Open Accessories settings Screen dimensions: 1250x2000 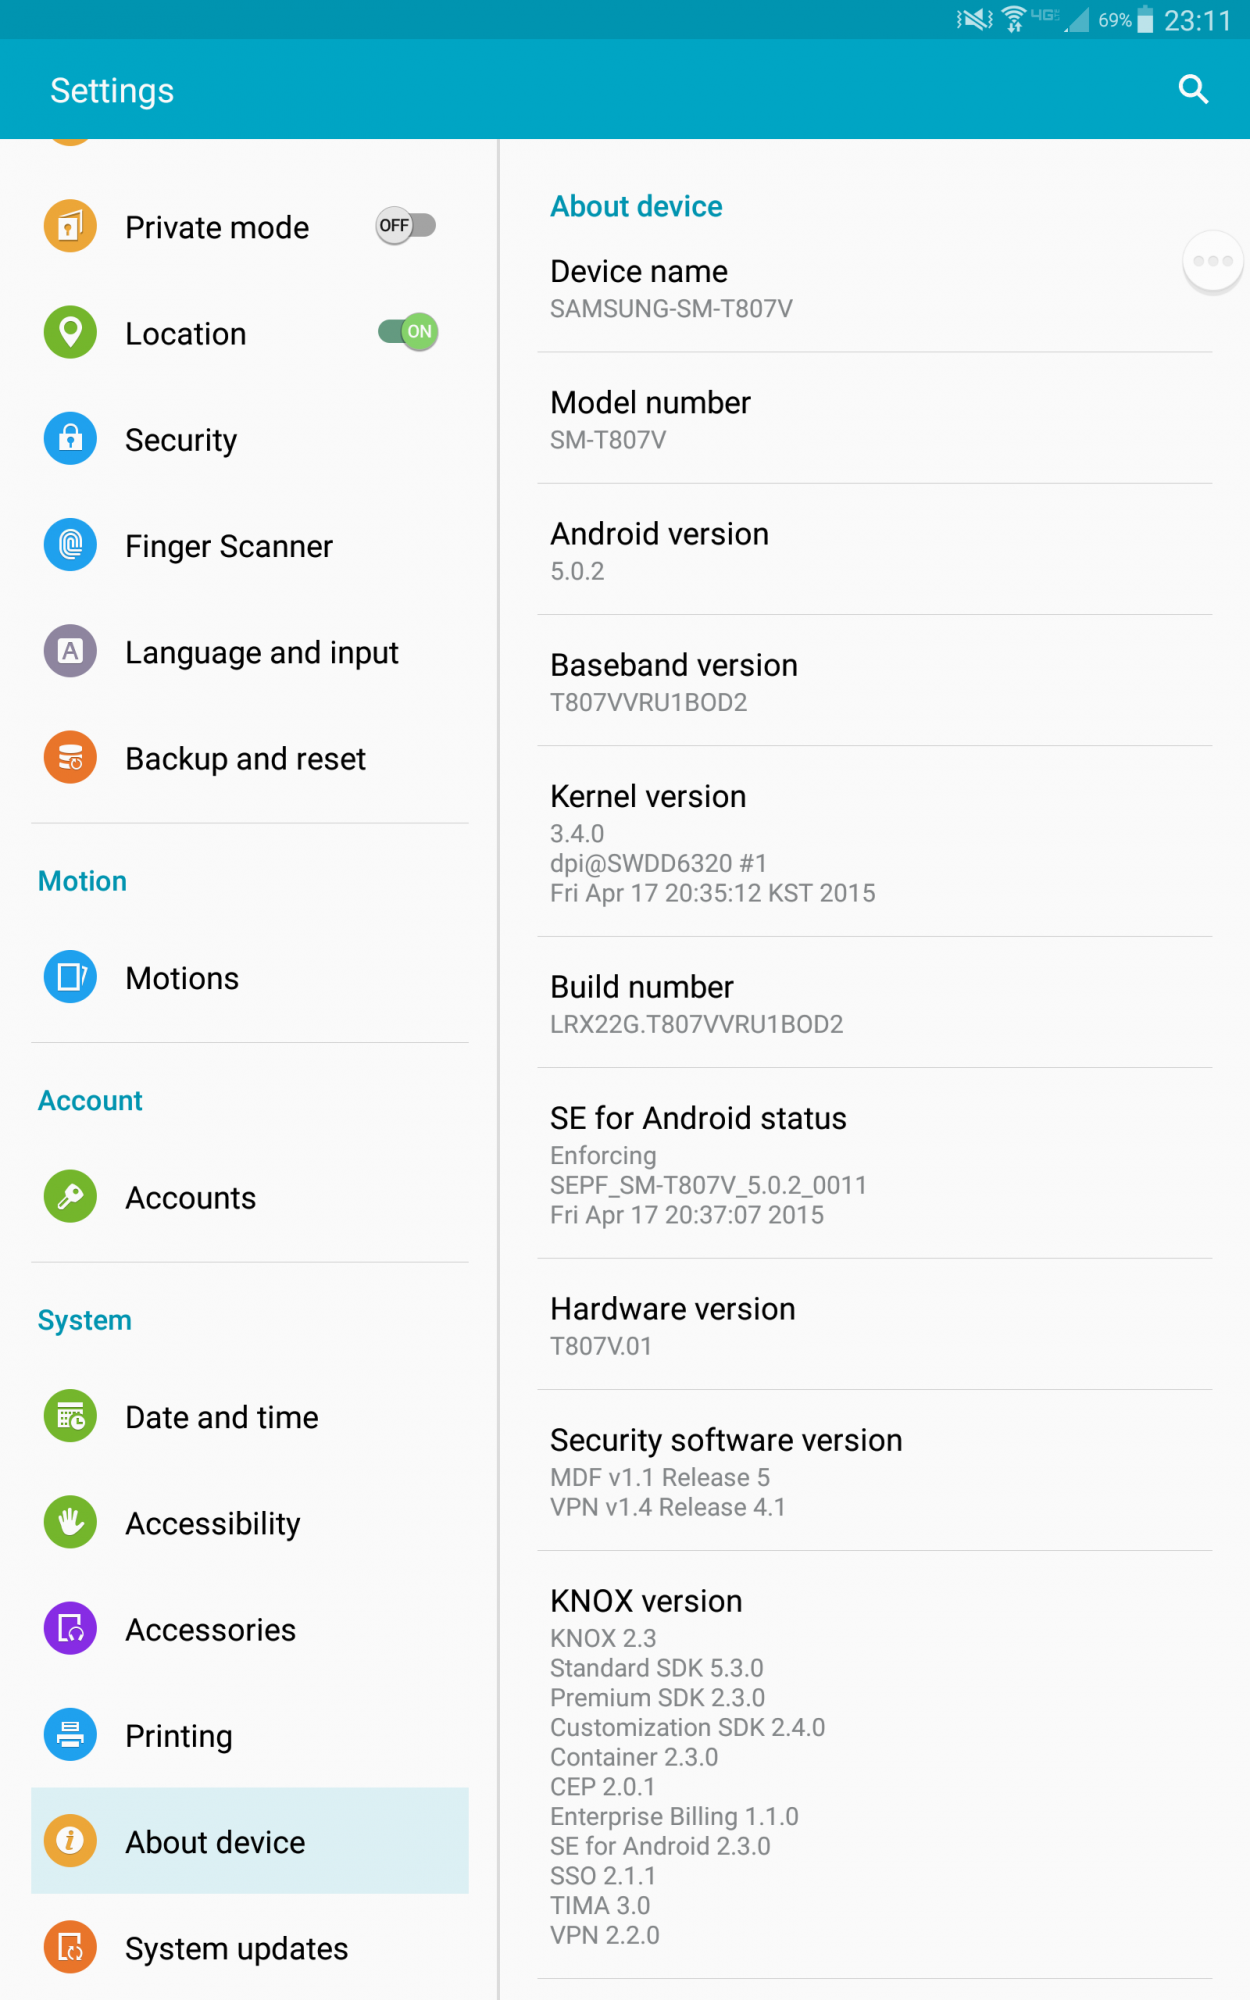tap(210, 1630)
